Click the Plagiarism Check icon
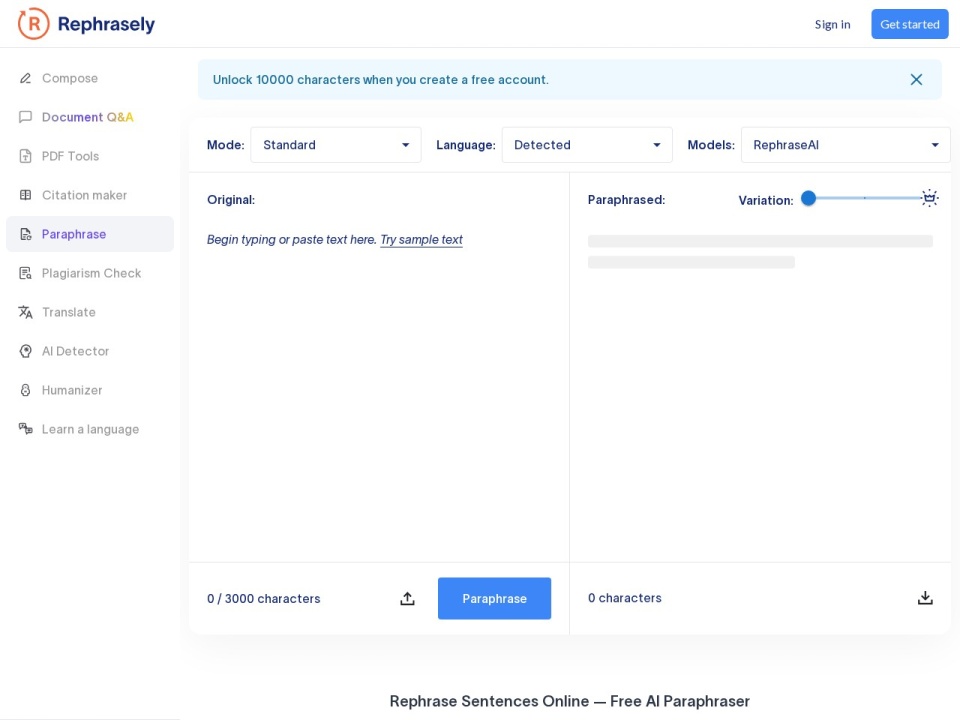The height and width of the screenshot is (720, 960). click(25, 273)
